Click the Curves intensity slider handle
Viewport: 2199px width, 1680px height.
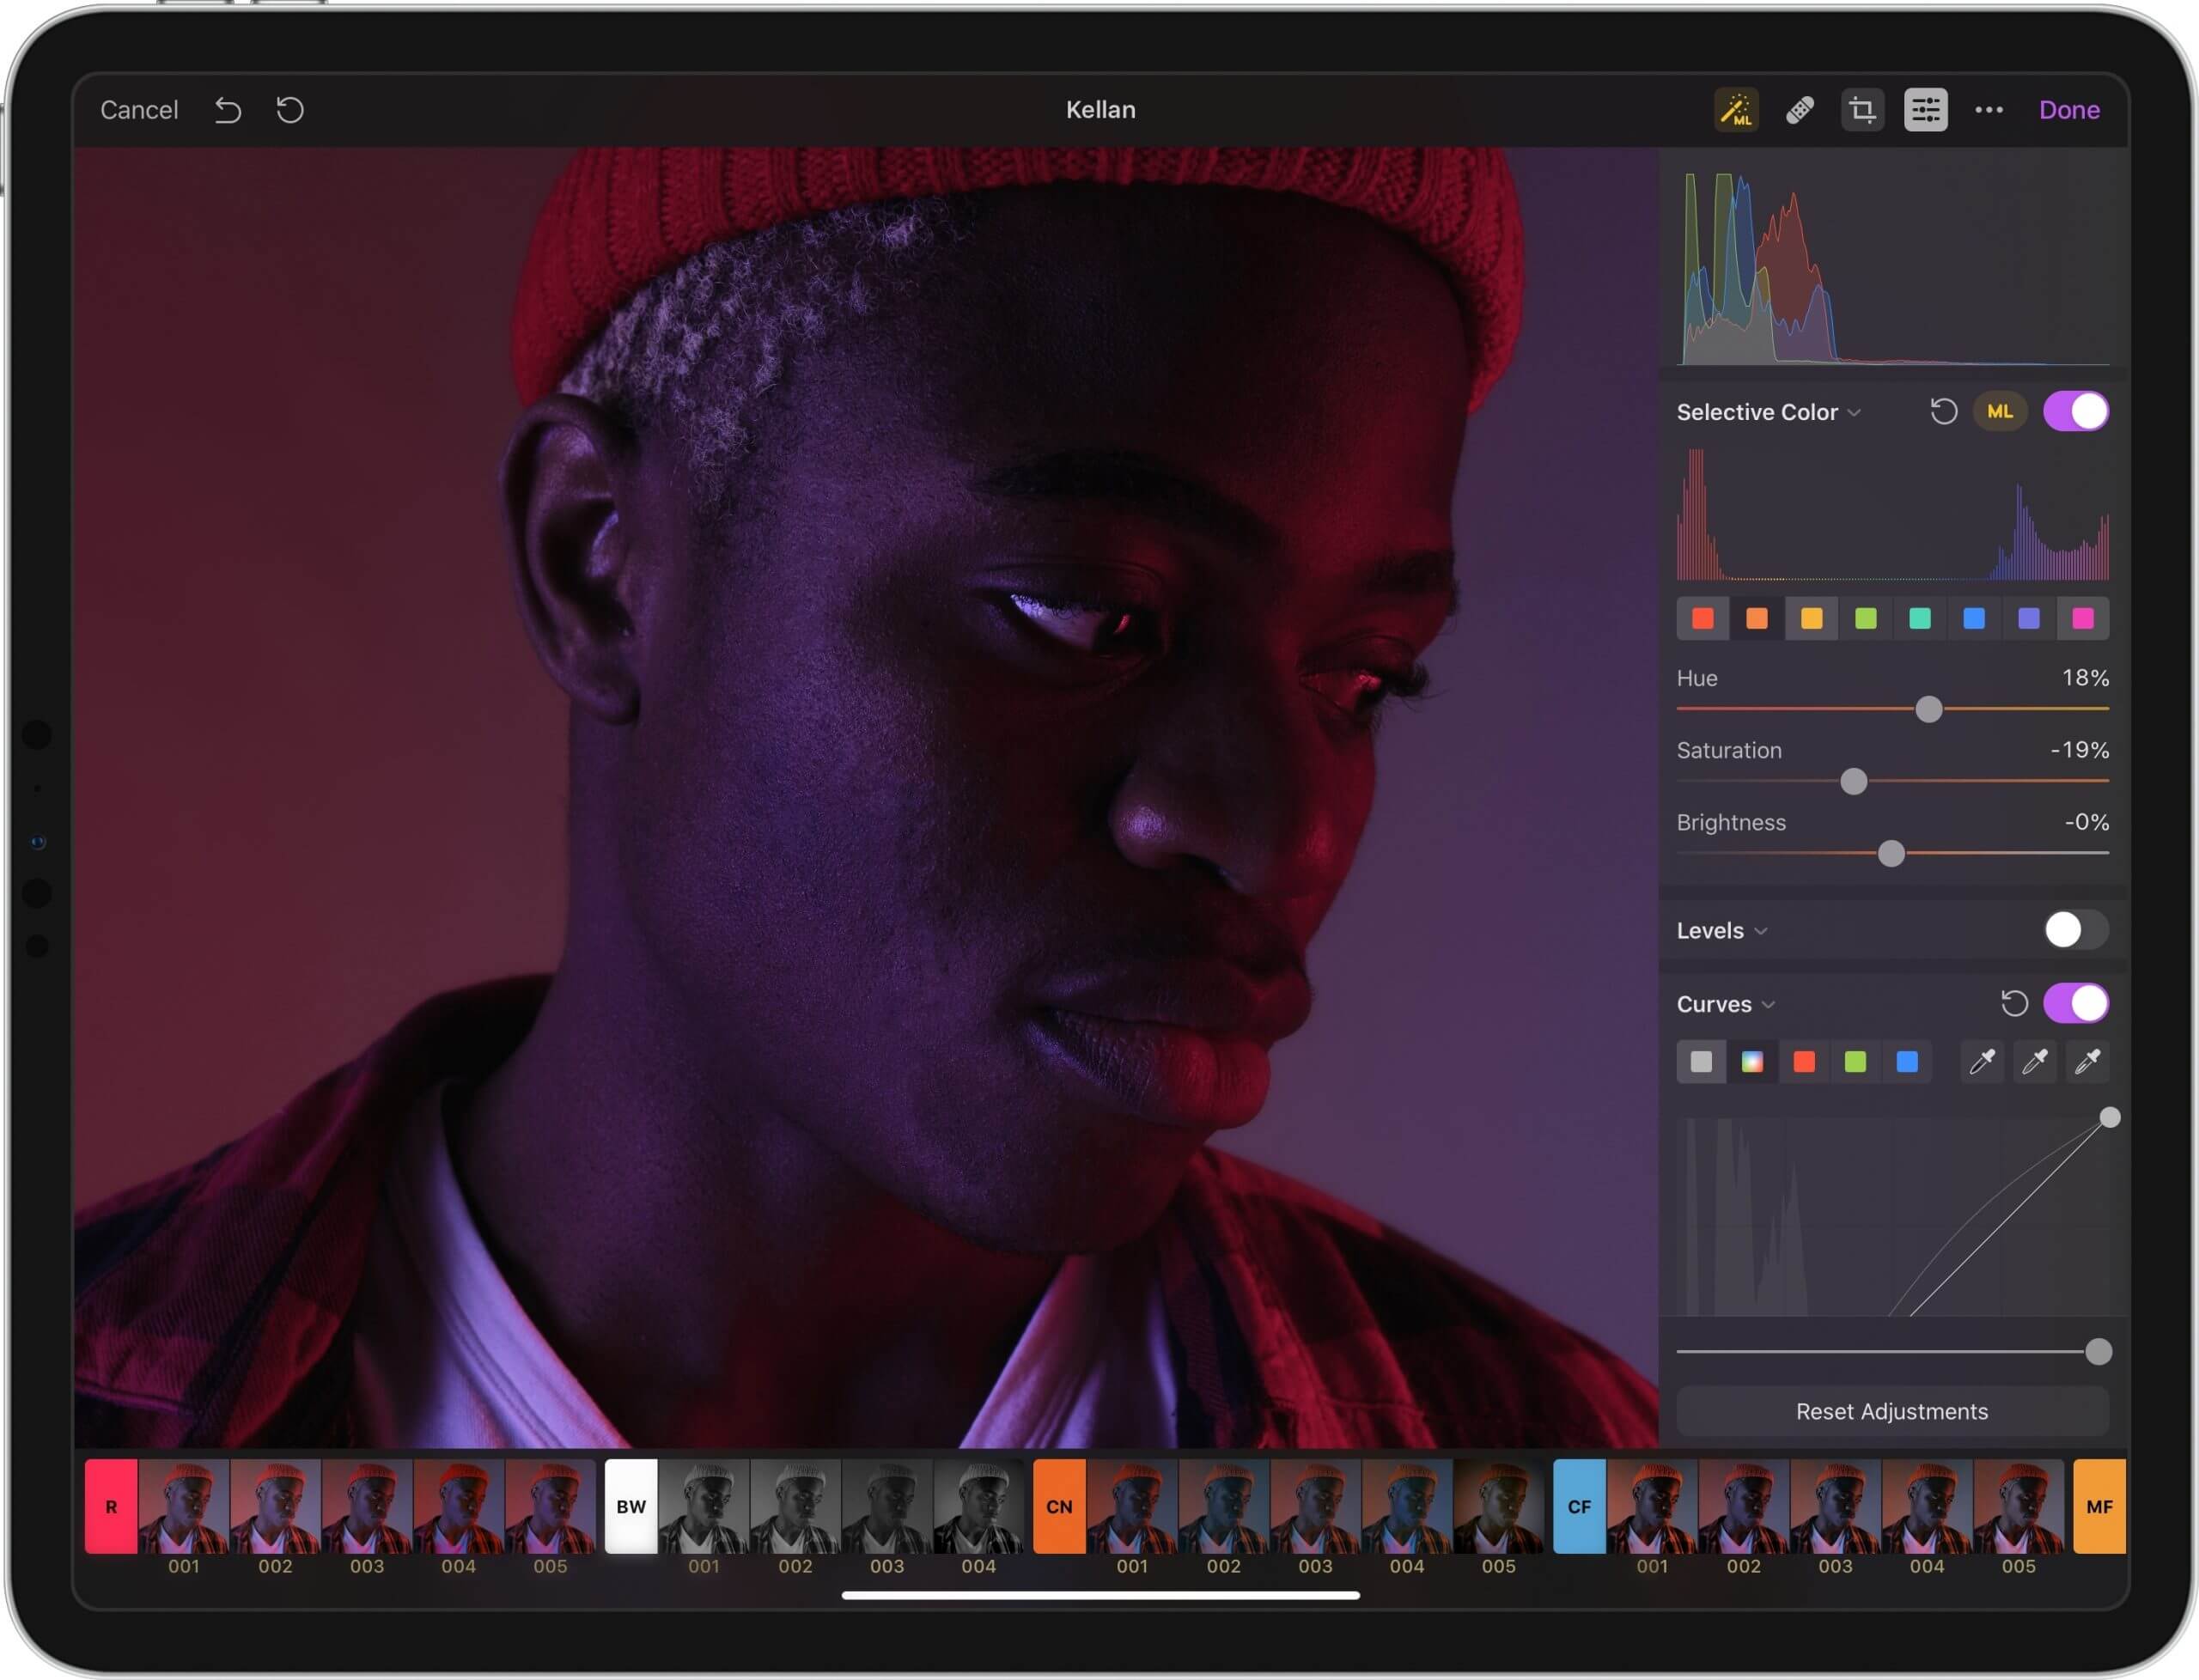click(2098, 1352)
